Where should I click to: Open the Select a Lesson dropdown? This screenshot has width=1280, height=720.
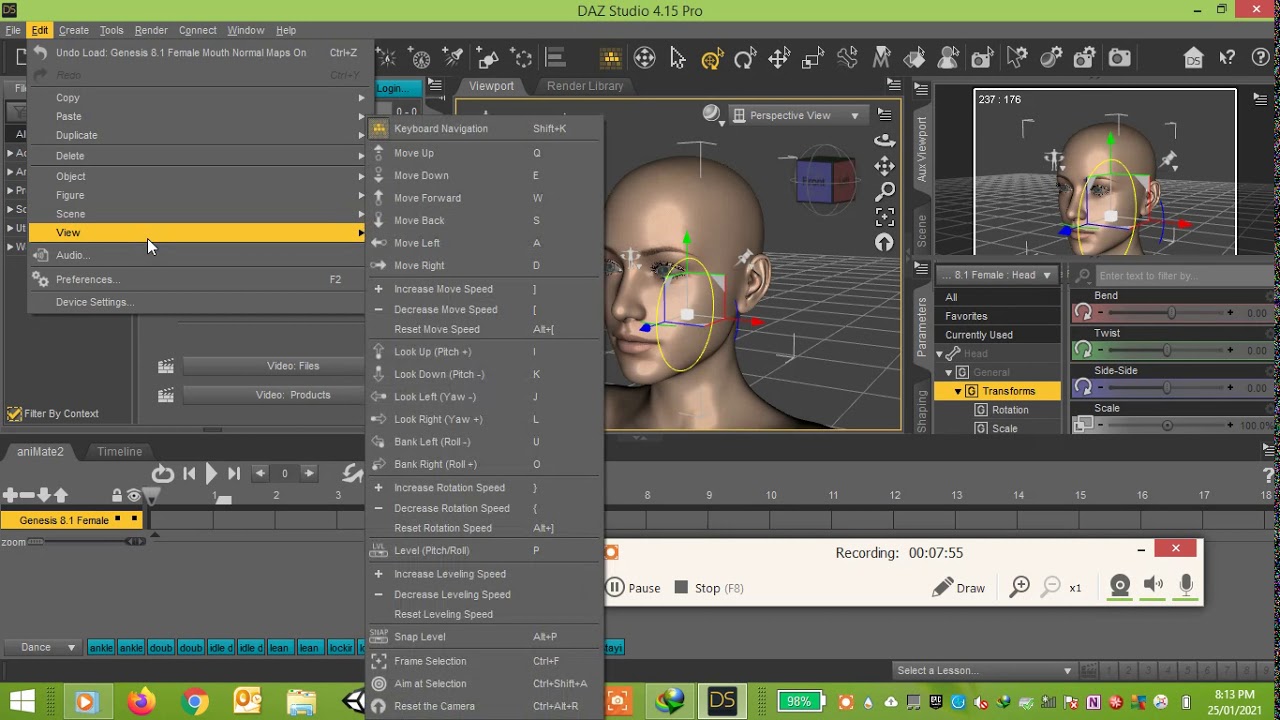point(984,671)
